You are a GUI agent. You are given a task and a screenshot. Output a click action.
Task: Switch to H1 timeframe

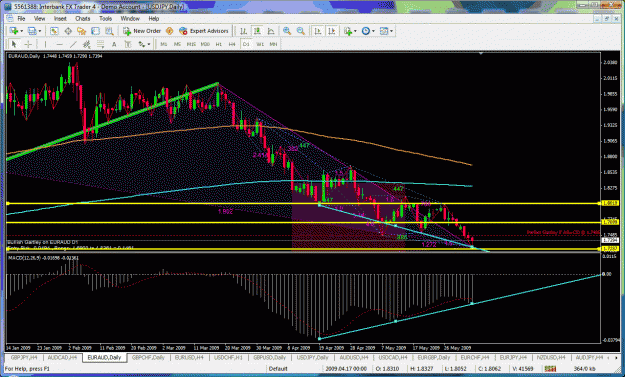[219, 44]
